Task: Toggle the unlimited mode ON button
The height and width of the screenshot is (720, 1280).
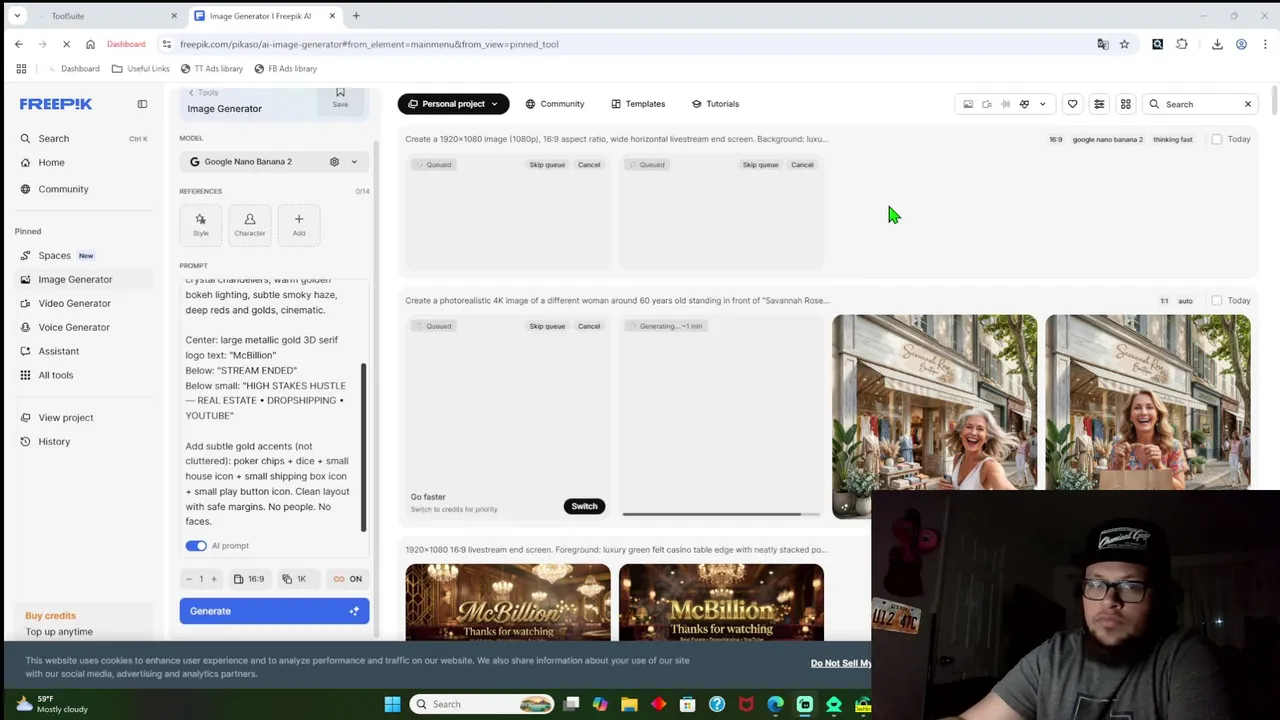Action: tap(348, 579)
